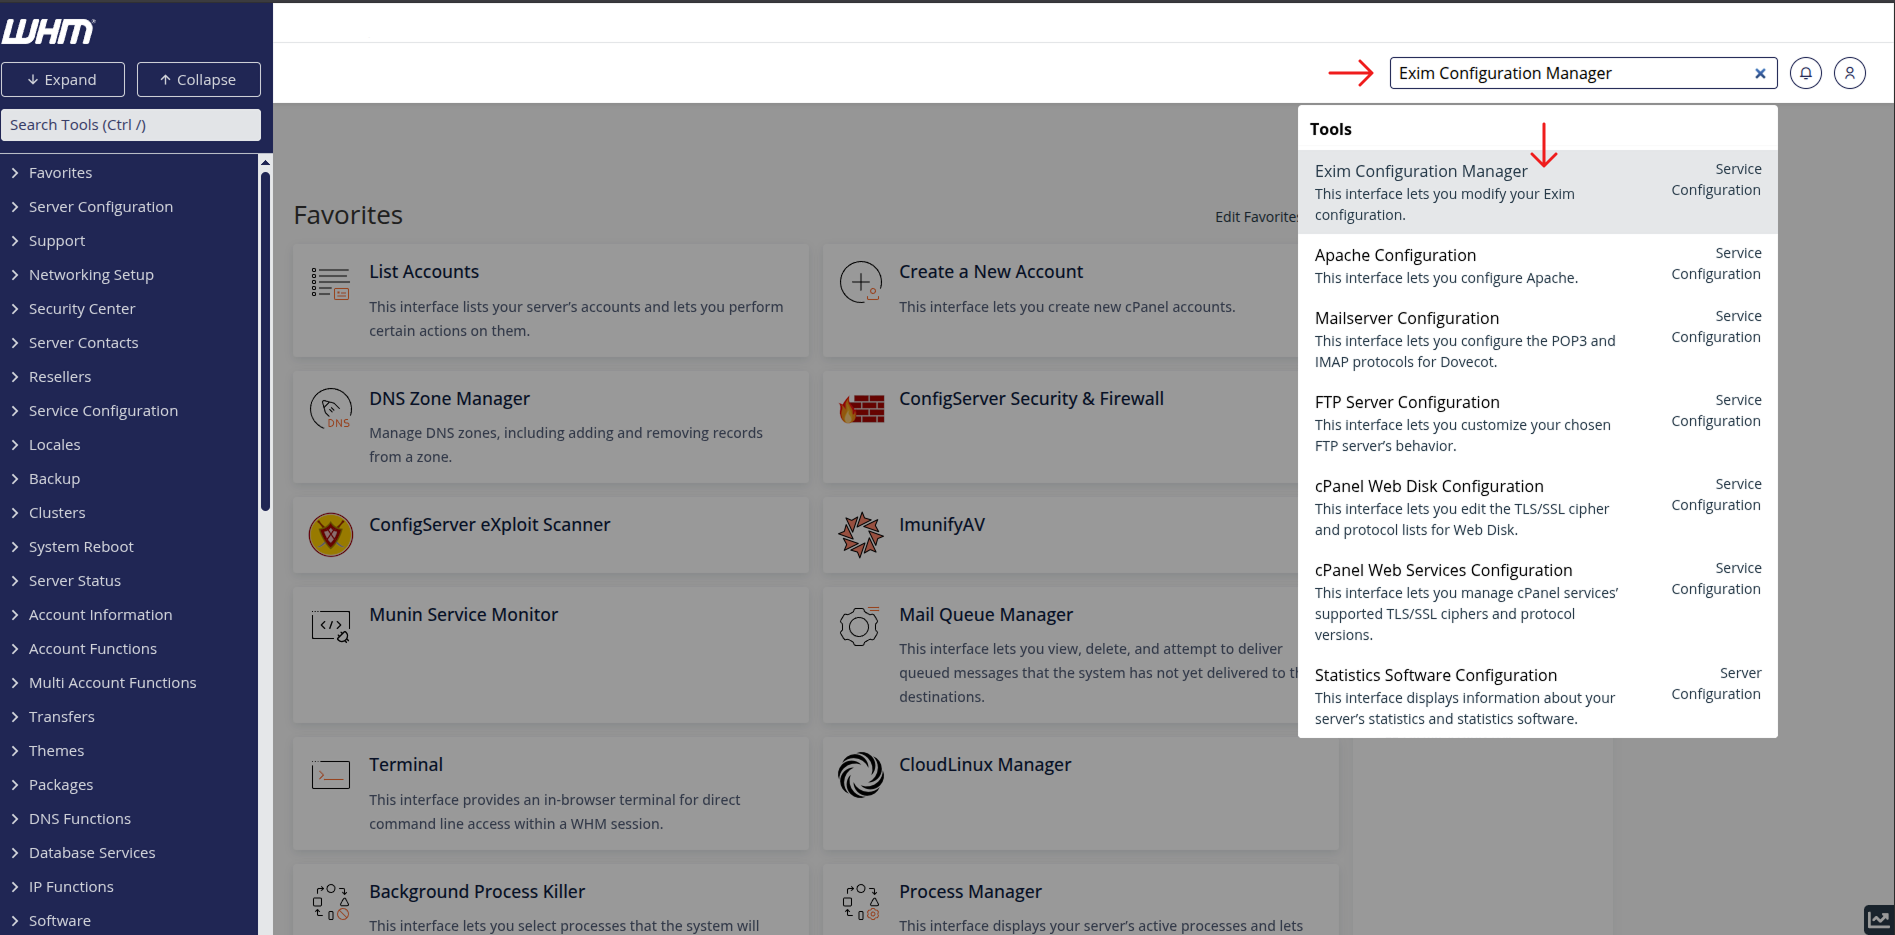This screenshot has width=1895, height=935.
Task: Open the user account icon
Action: click(x=1849, y=73)
